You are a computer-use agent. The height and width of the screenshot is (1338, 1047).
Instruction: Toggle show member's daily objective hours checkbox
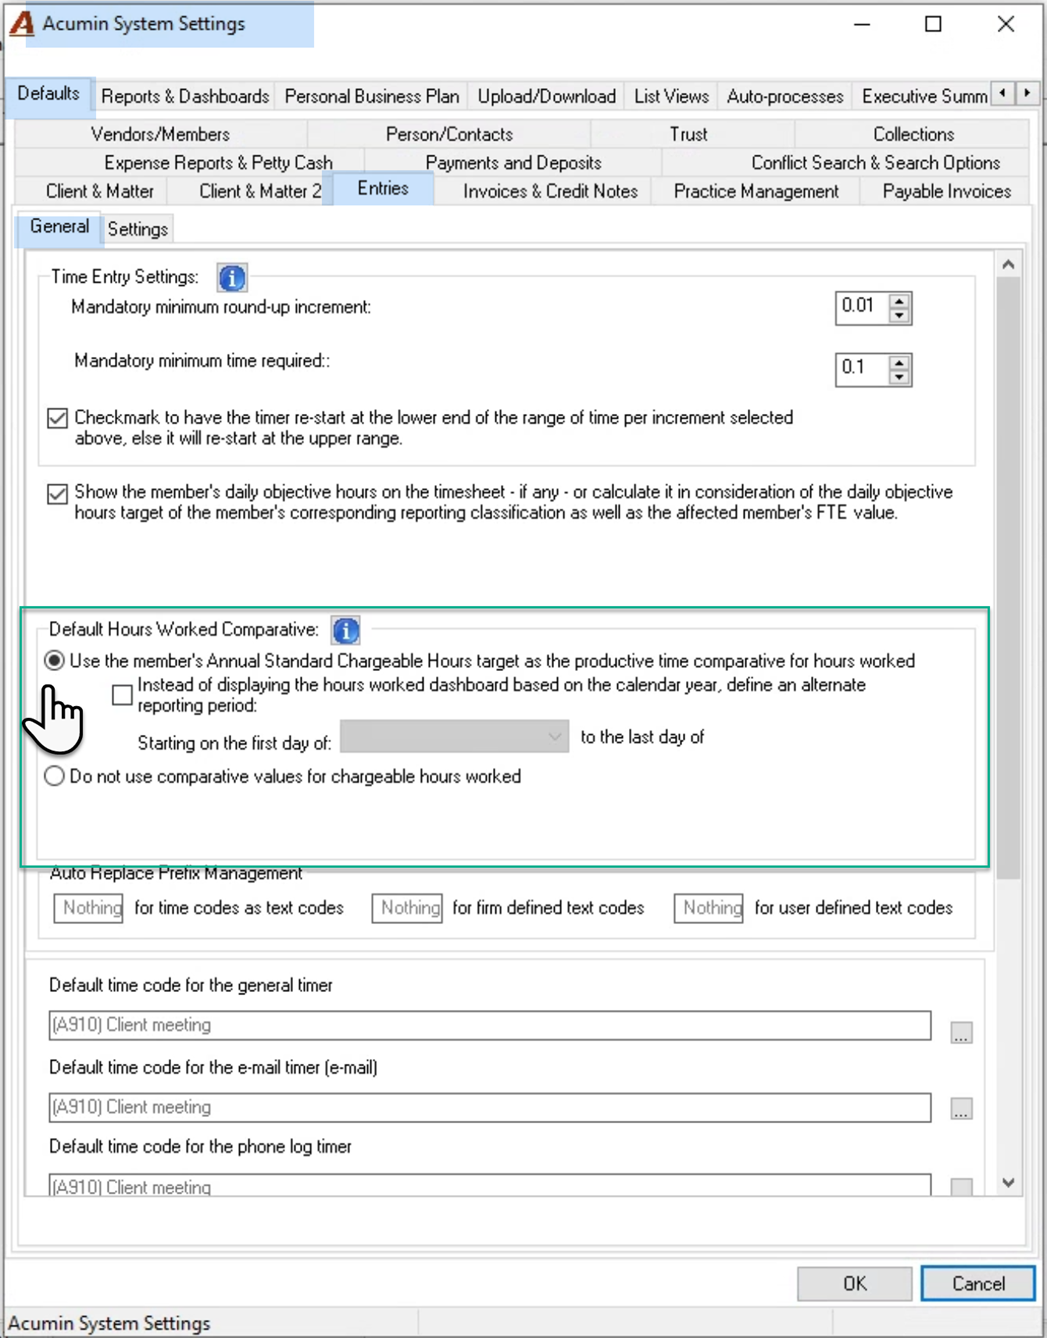[58, 493]
